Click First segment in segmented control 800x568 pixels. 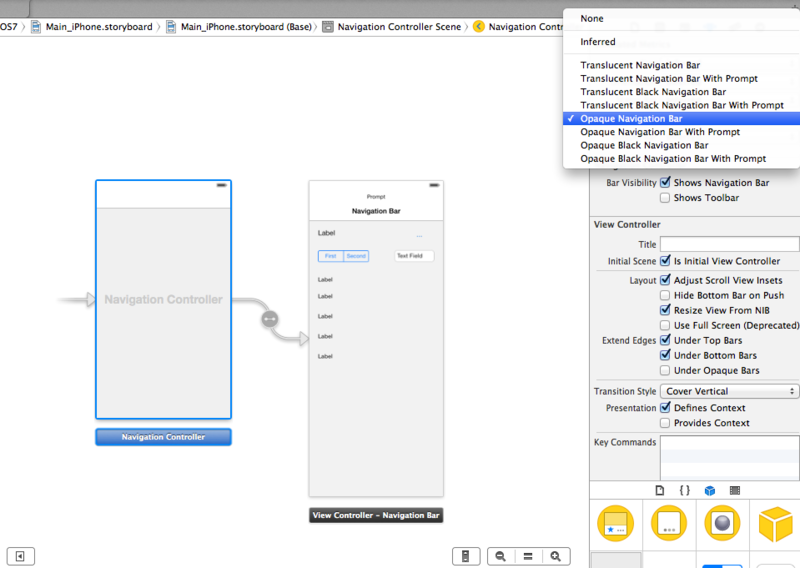(x=331, y=256)
